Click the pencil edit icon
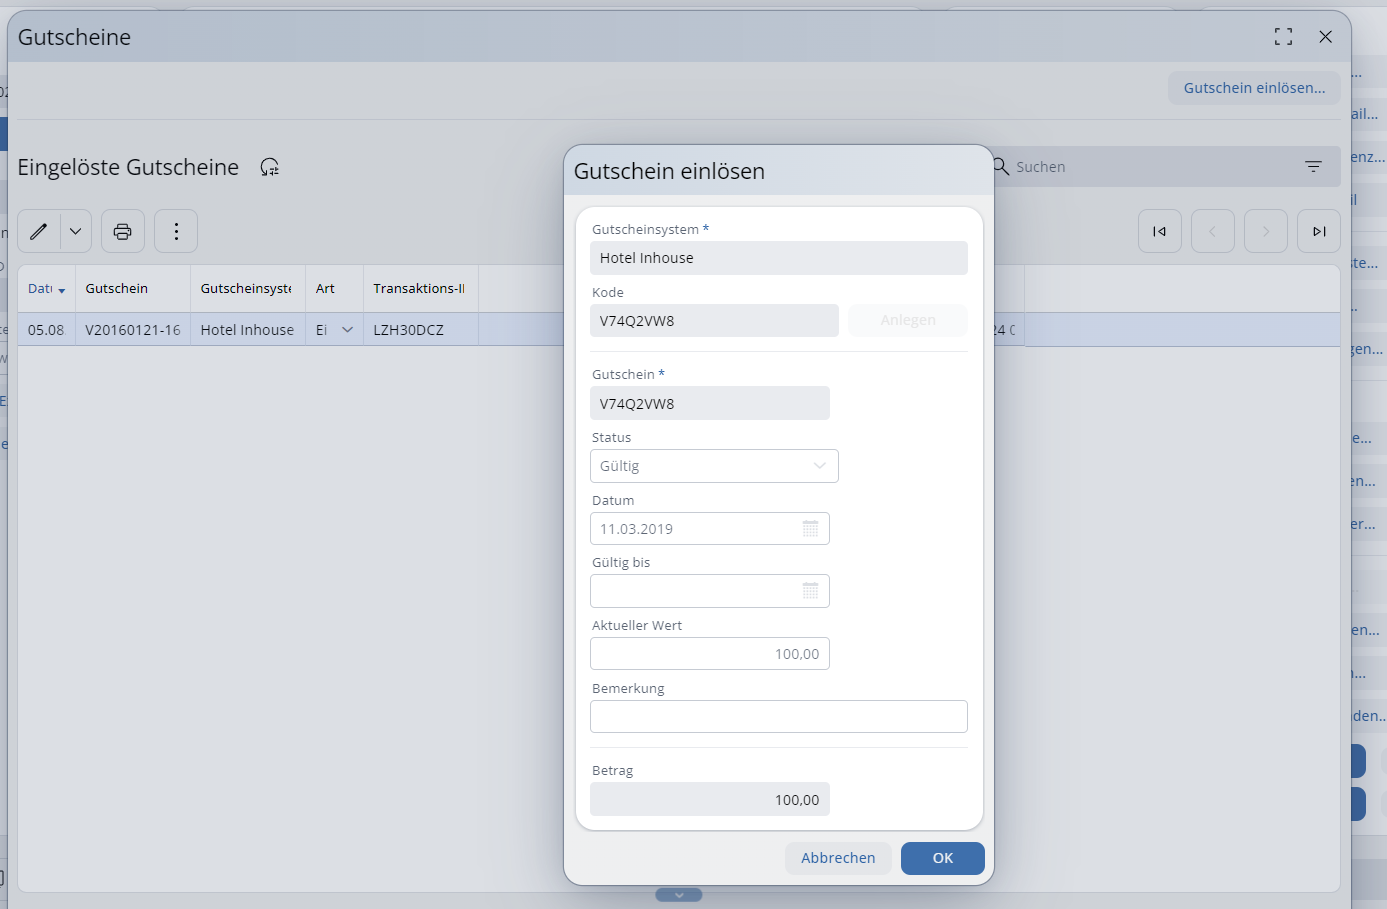The width and height of the screenshot is (1387, 909). [39, 232]
